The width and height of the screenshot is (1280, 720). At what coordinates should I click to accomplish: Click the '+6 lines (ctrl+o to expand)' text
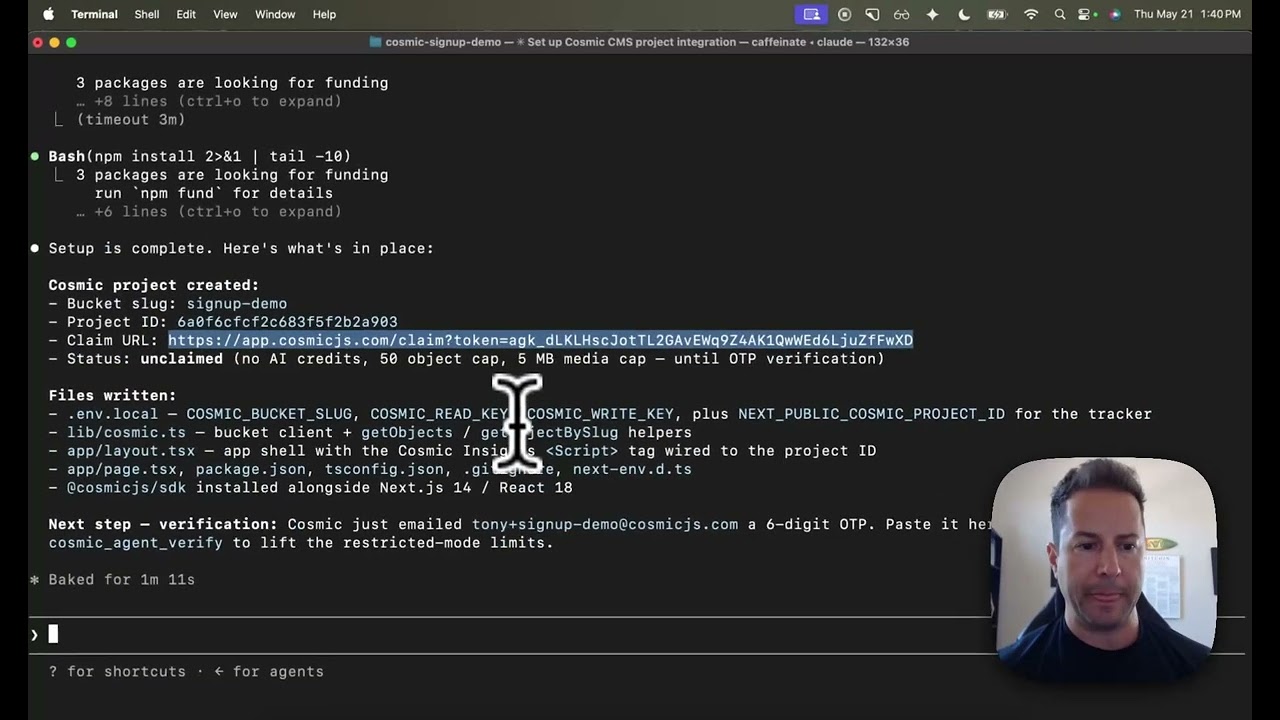tap(218, 211)
